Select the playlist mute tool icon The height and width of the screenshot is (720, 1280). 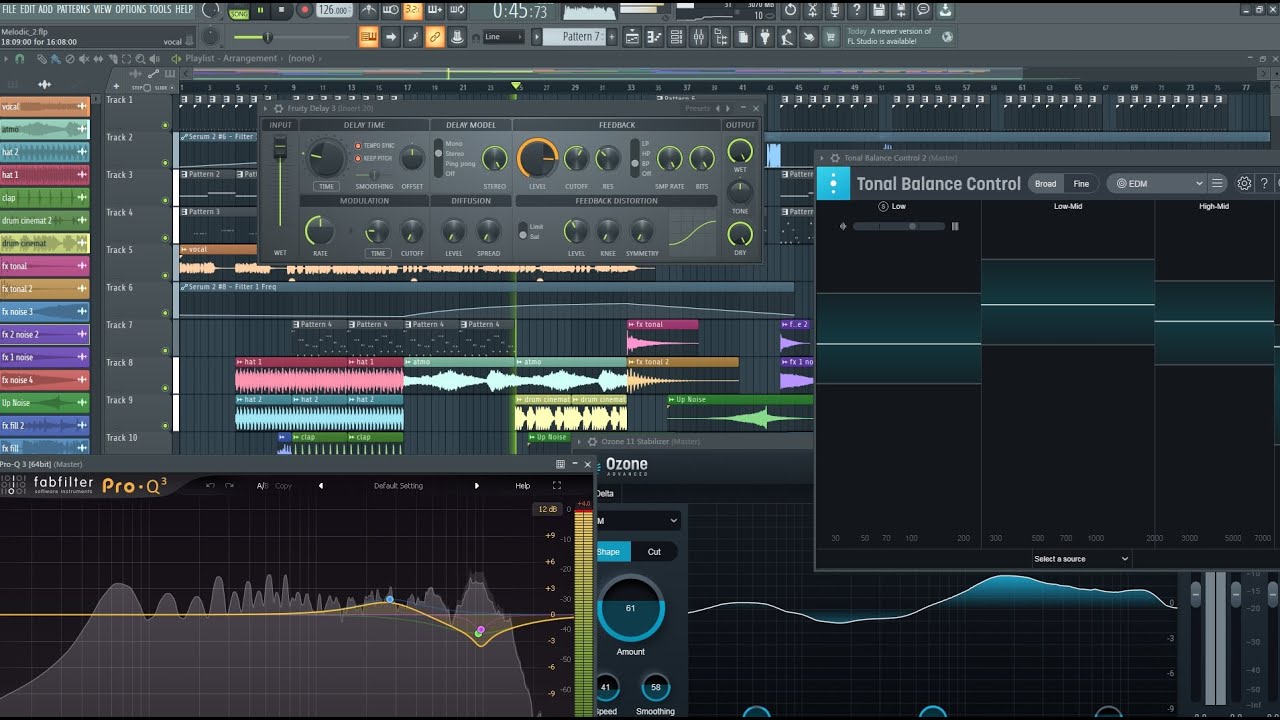click(x=84, y=59)
